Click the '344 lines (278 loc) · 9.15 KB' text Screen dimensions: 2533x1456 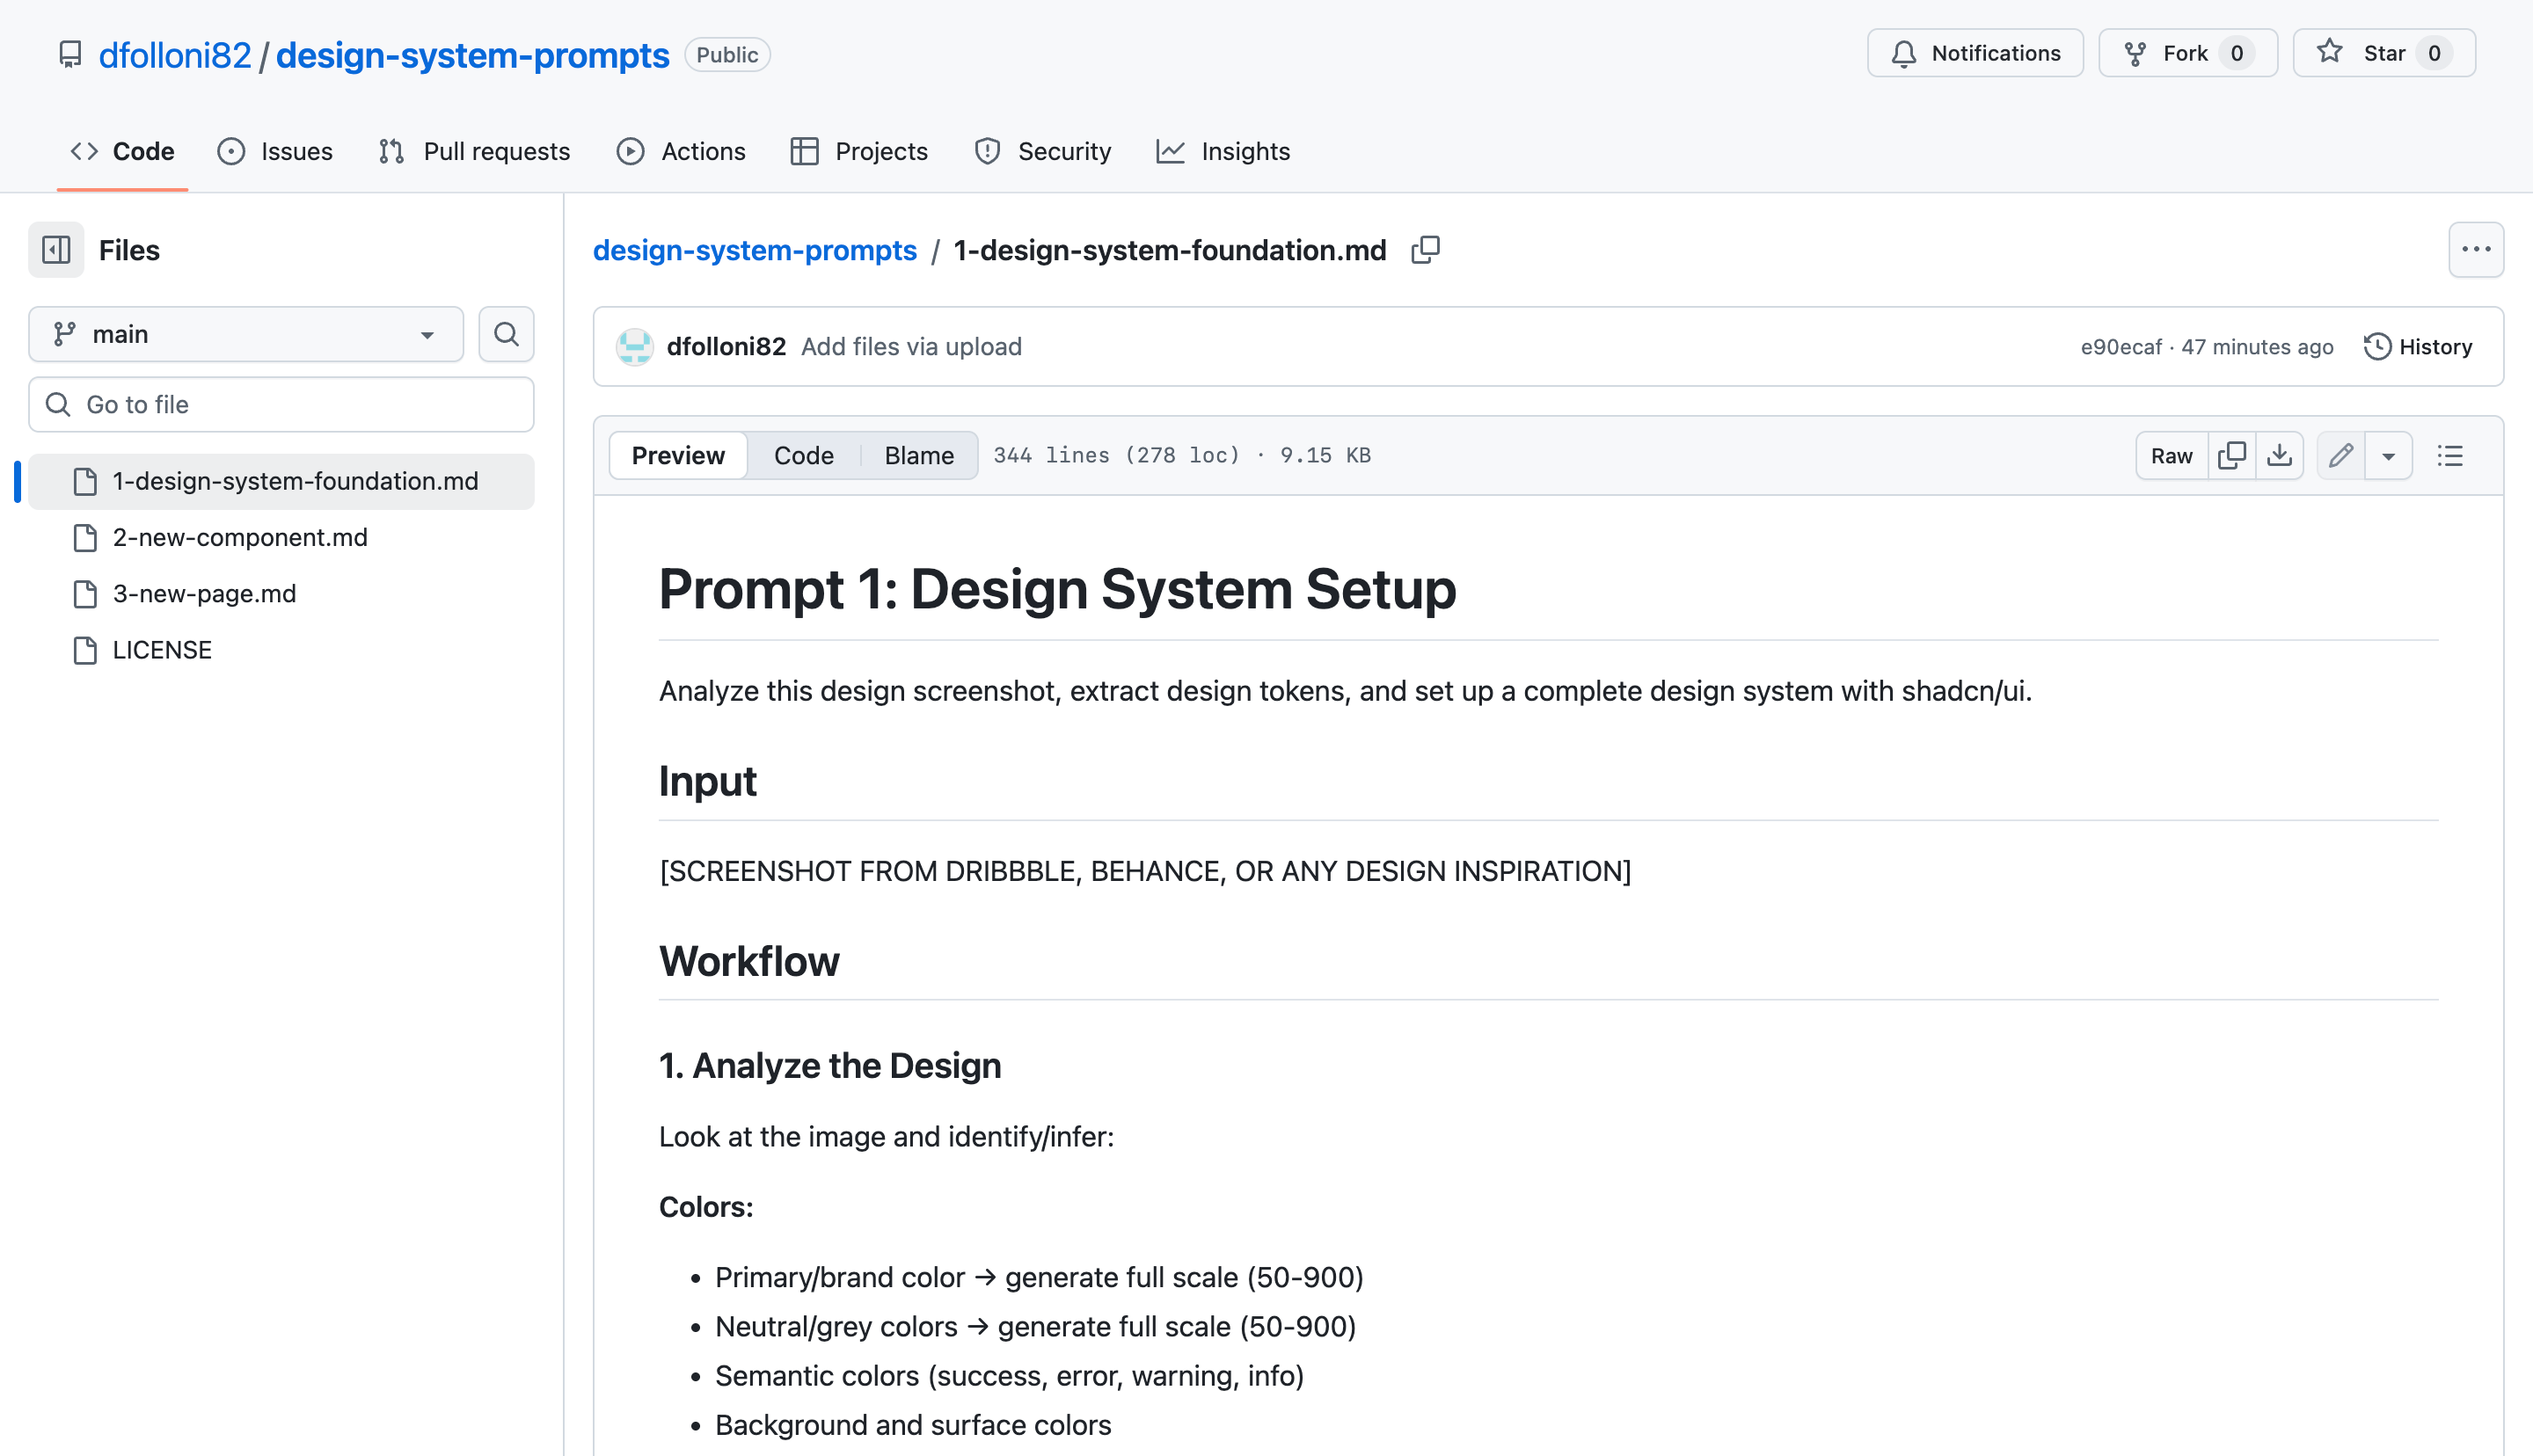[x=1182, y=456]
